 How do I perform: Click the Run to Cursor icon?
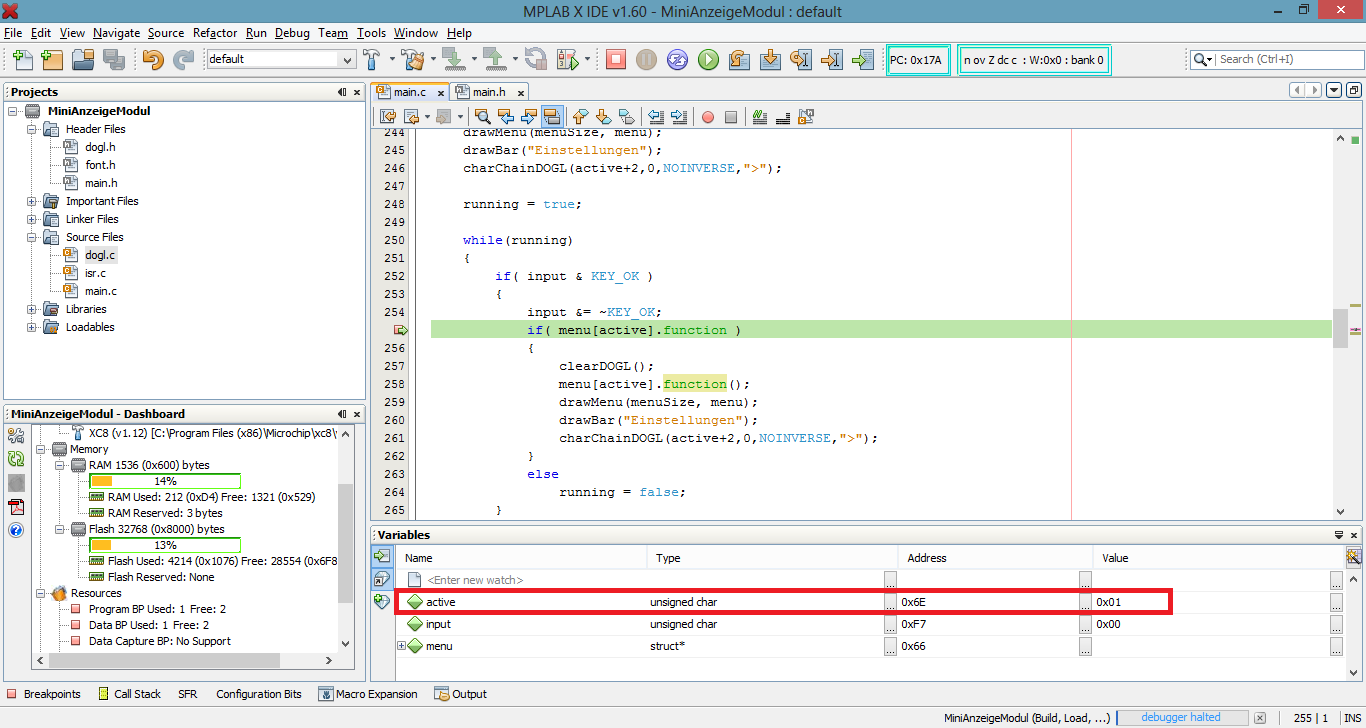click(800, 59)
